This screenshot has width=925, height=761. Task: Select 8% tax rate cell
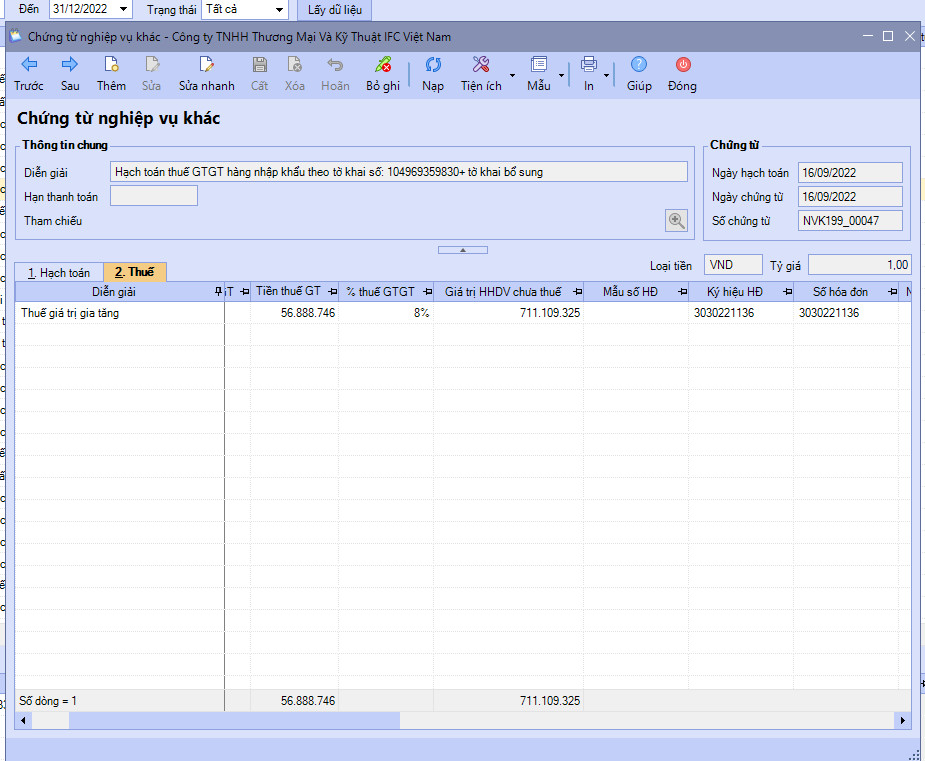tap(386, 313)
